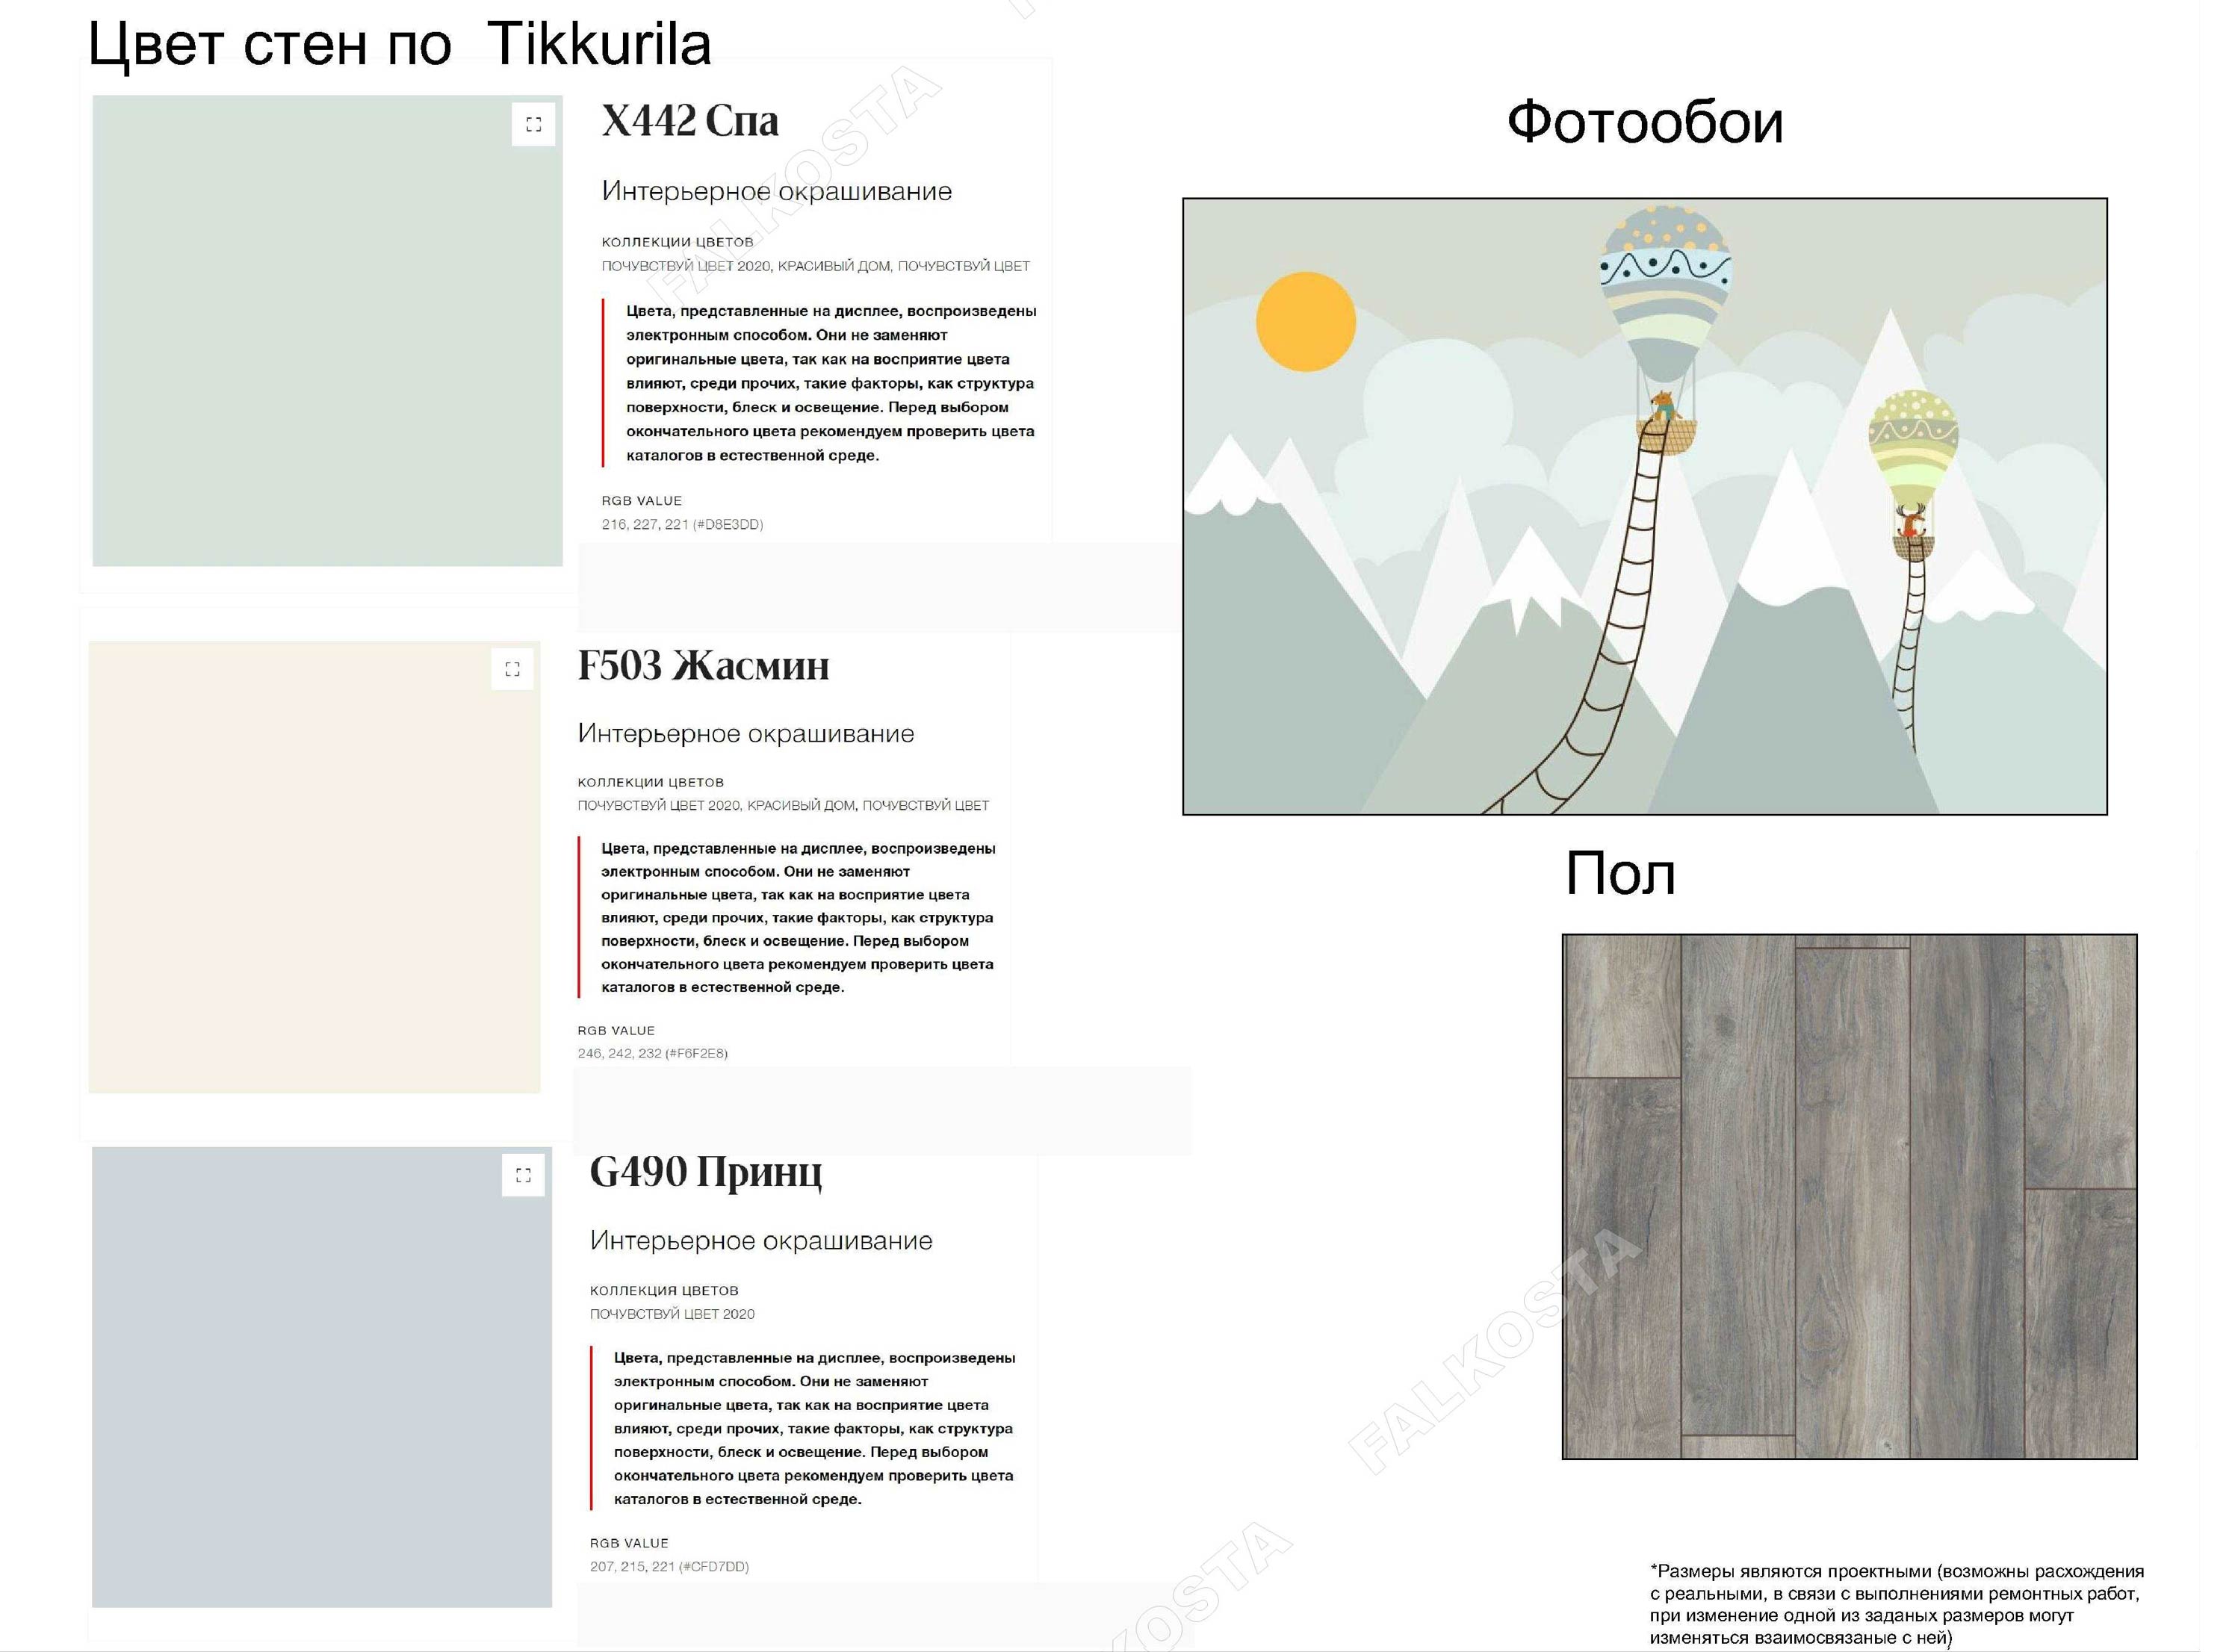Click the 'Фотообои' heading
The height and width of the screenshot is (1652, 2235).
click(1645, 122)
